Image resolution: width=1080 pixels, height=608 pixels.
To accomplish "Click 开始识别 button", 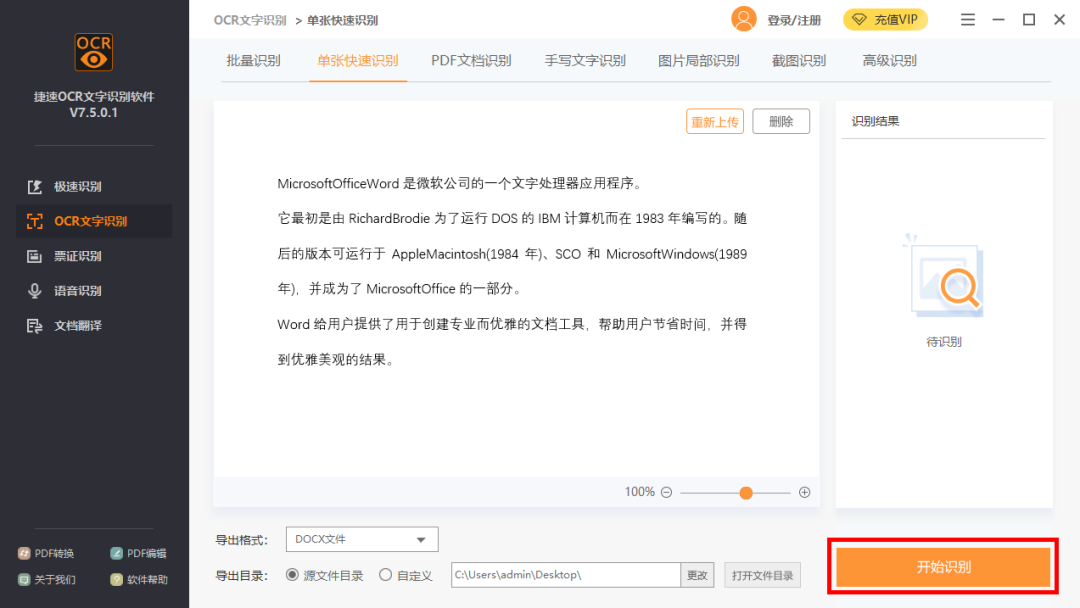I will [944, 567].
